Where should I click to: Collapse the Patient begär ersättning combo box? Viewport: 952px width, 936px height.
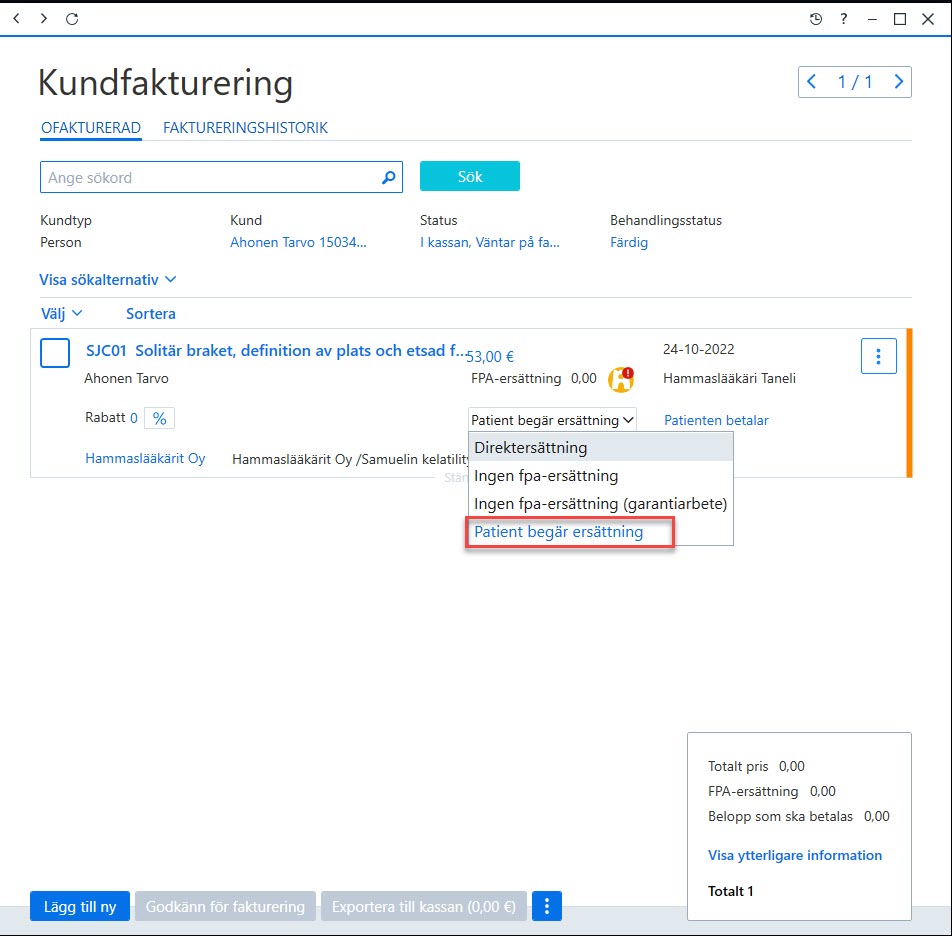click(x=552, y=419)
